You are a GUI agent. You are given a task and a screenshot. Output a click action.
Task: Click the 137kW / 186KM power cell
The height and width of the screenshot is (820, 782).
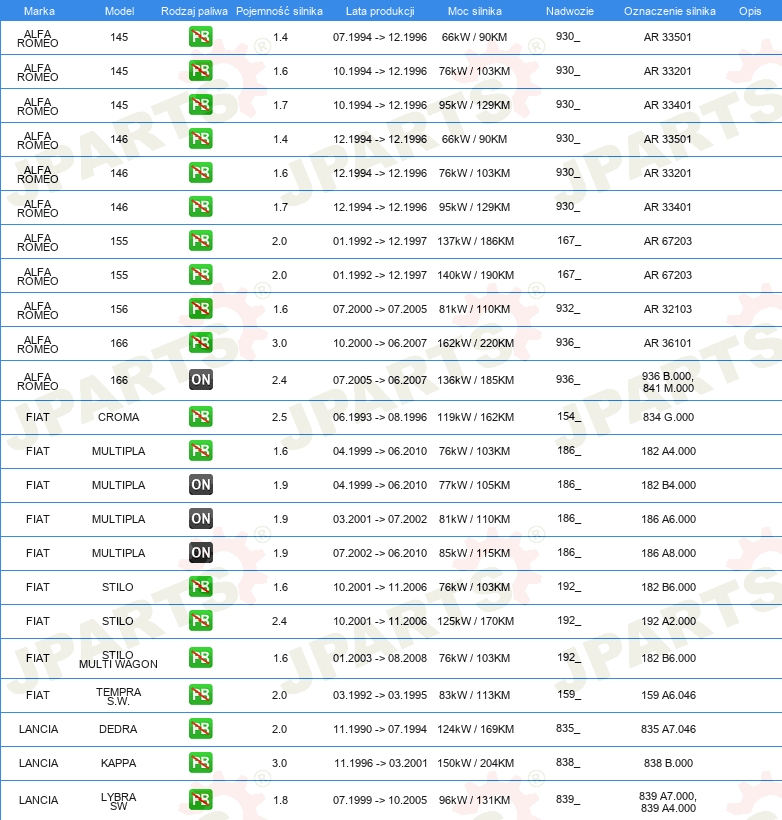475,241
